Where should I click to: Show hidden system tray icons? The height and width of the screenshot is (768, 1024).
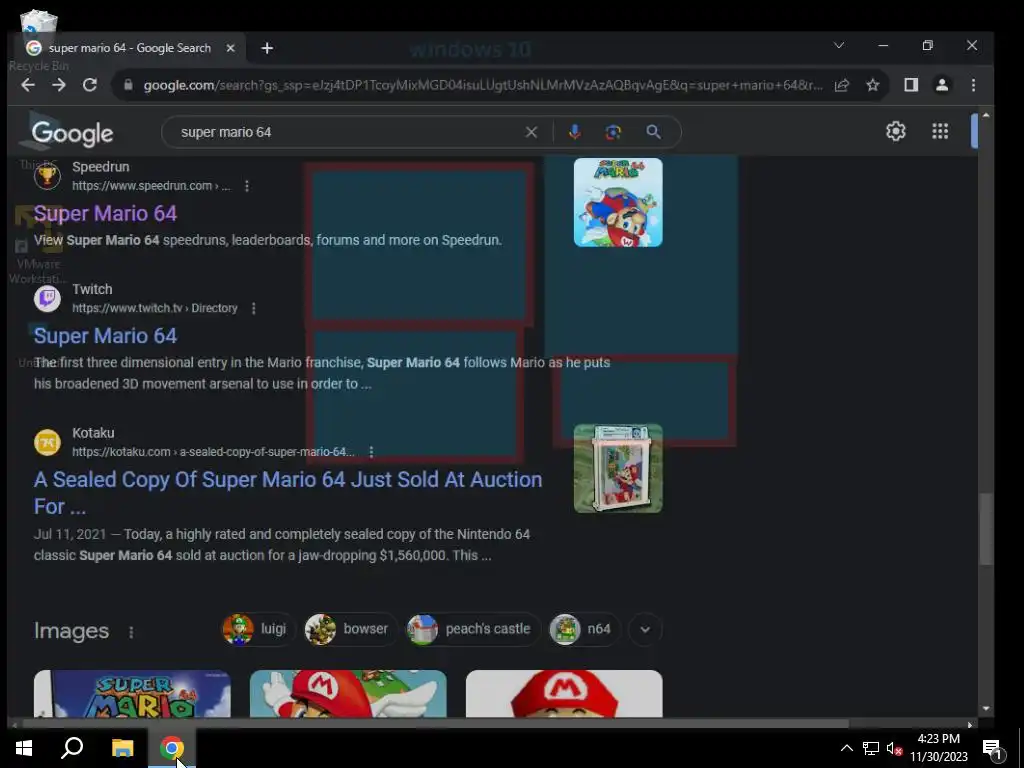click(x=846, y=748)
